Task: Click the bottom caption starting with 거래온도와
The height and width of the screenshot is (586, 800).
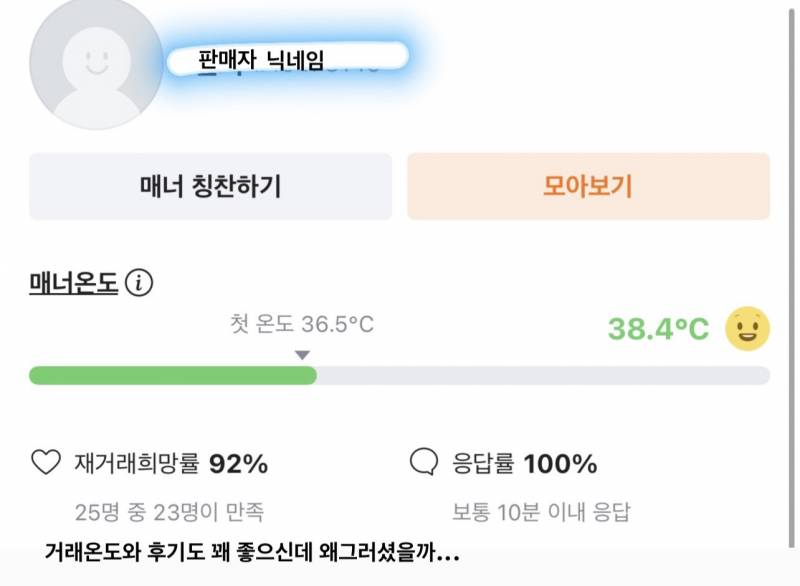Action: pos(252,553)
